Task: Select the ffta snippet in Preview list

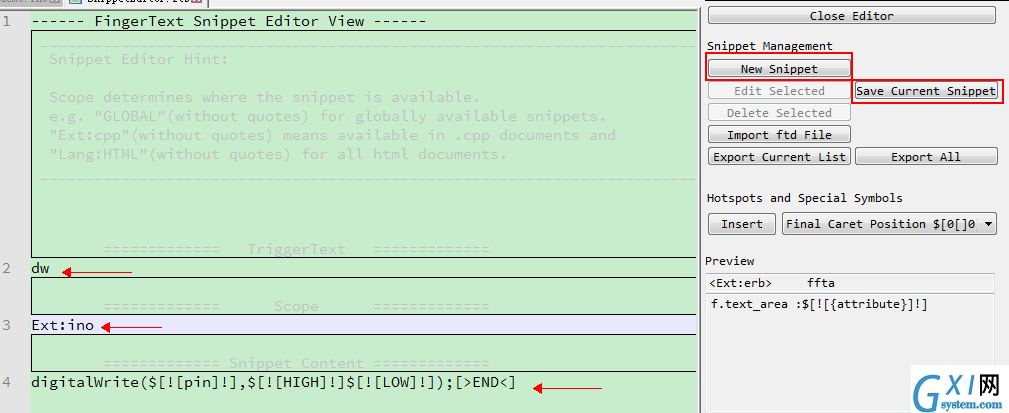Action: click(x=851, y=283)
